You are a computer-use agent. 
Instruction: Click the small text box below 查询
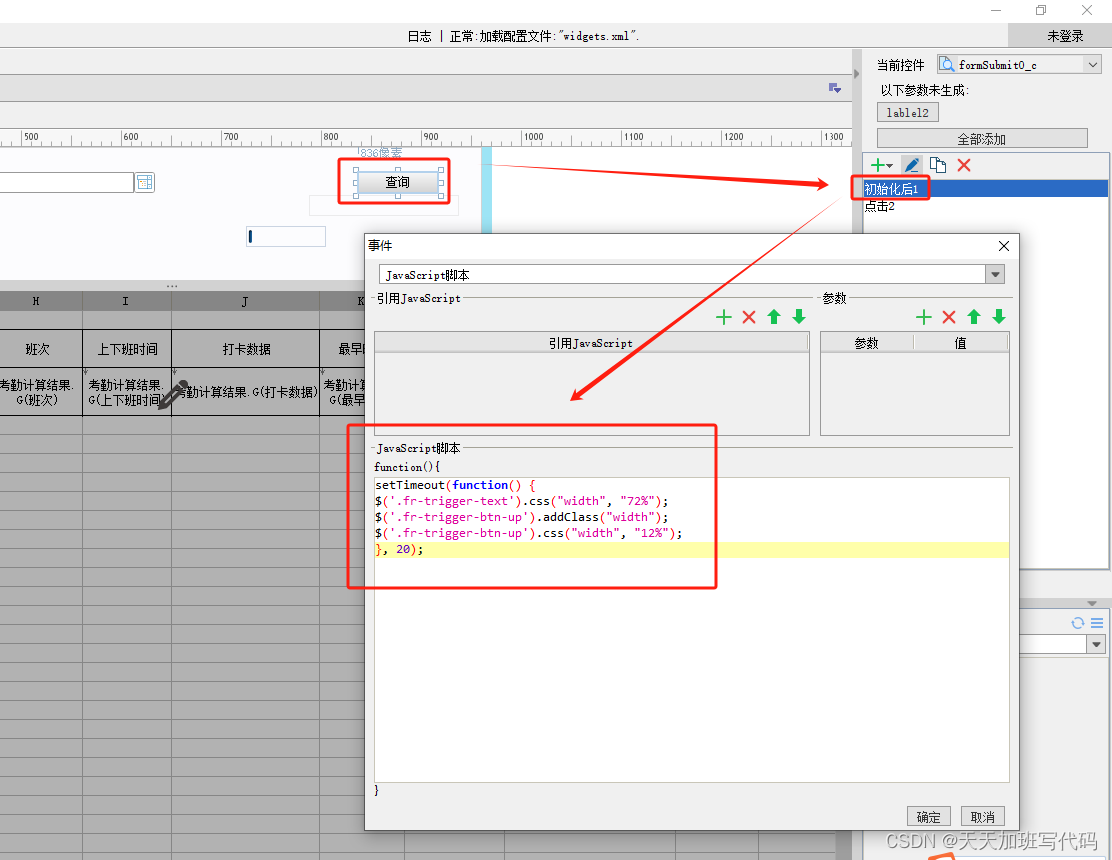click(286, 236)
